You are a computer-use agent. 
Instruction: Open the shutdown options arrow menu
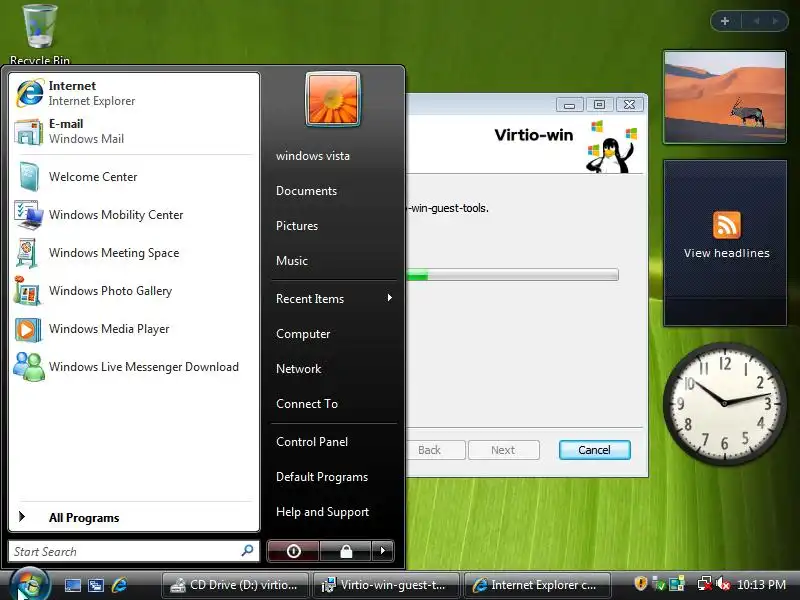[383, 551]
